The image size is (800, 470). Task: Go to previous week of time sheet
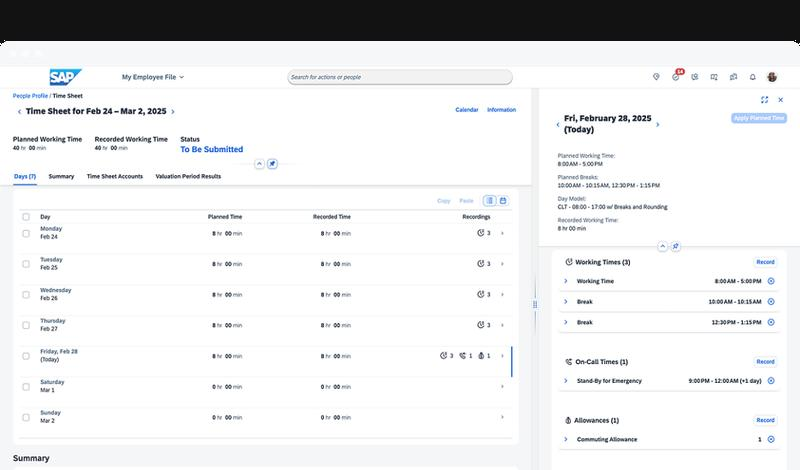(19, 111)
